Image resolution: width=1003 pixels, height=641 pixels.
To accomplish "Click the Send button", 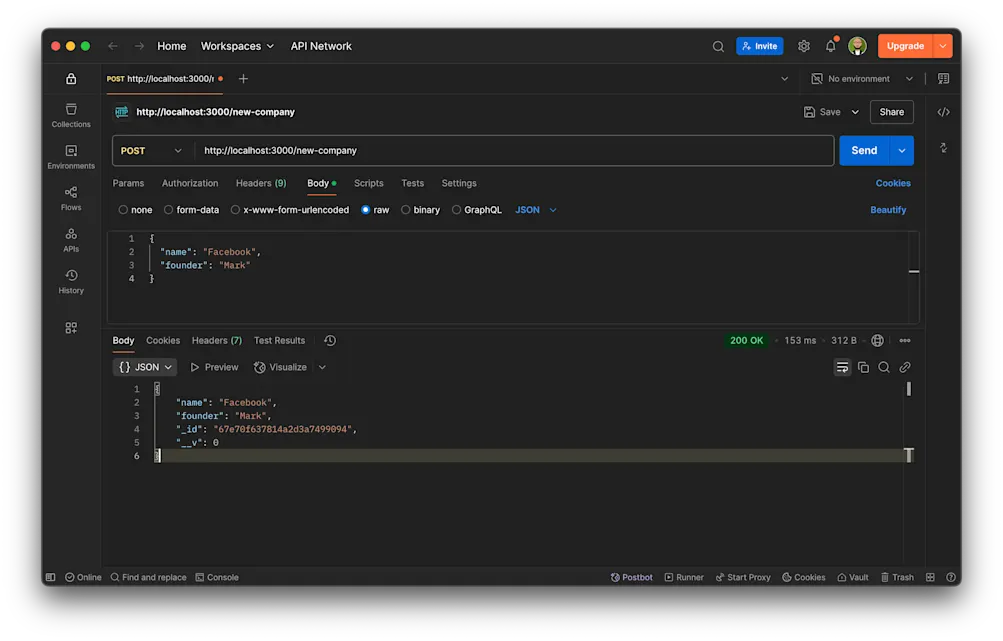I will coord(864,151).
